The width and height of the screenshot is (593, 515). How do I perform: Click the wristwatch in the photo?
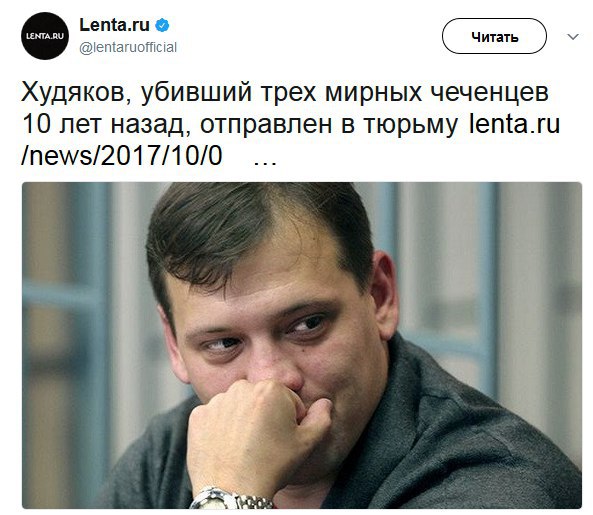click(x=231, y=498)
